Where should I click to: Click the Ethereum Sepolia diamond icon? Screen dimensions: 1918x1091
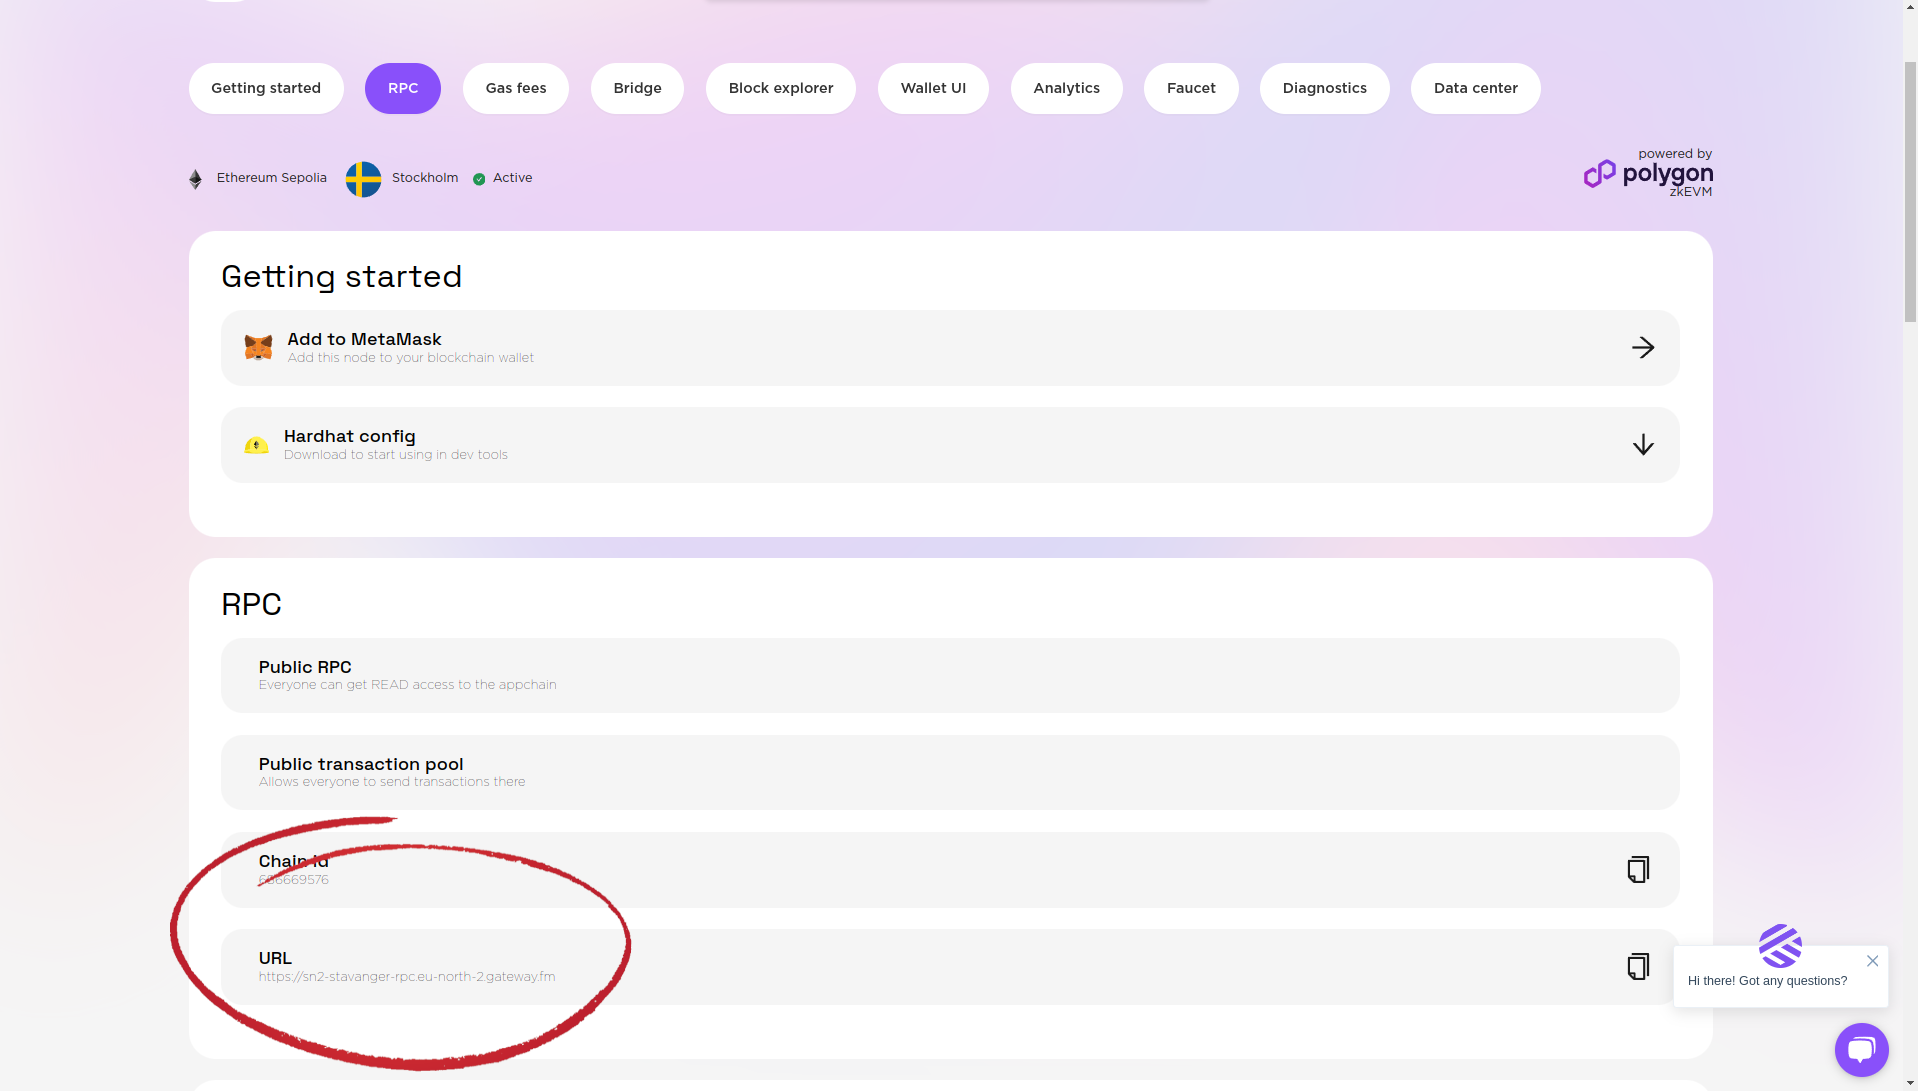[196, 179]
